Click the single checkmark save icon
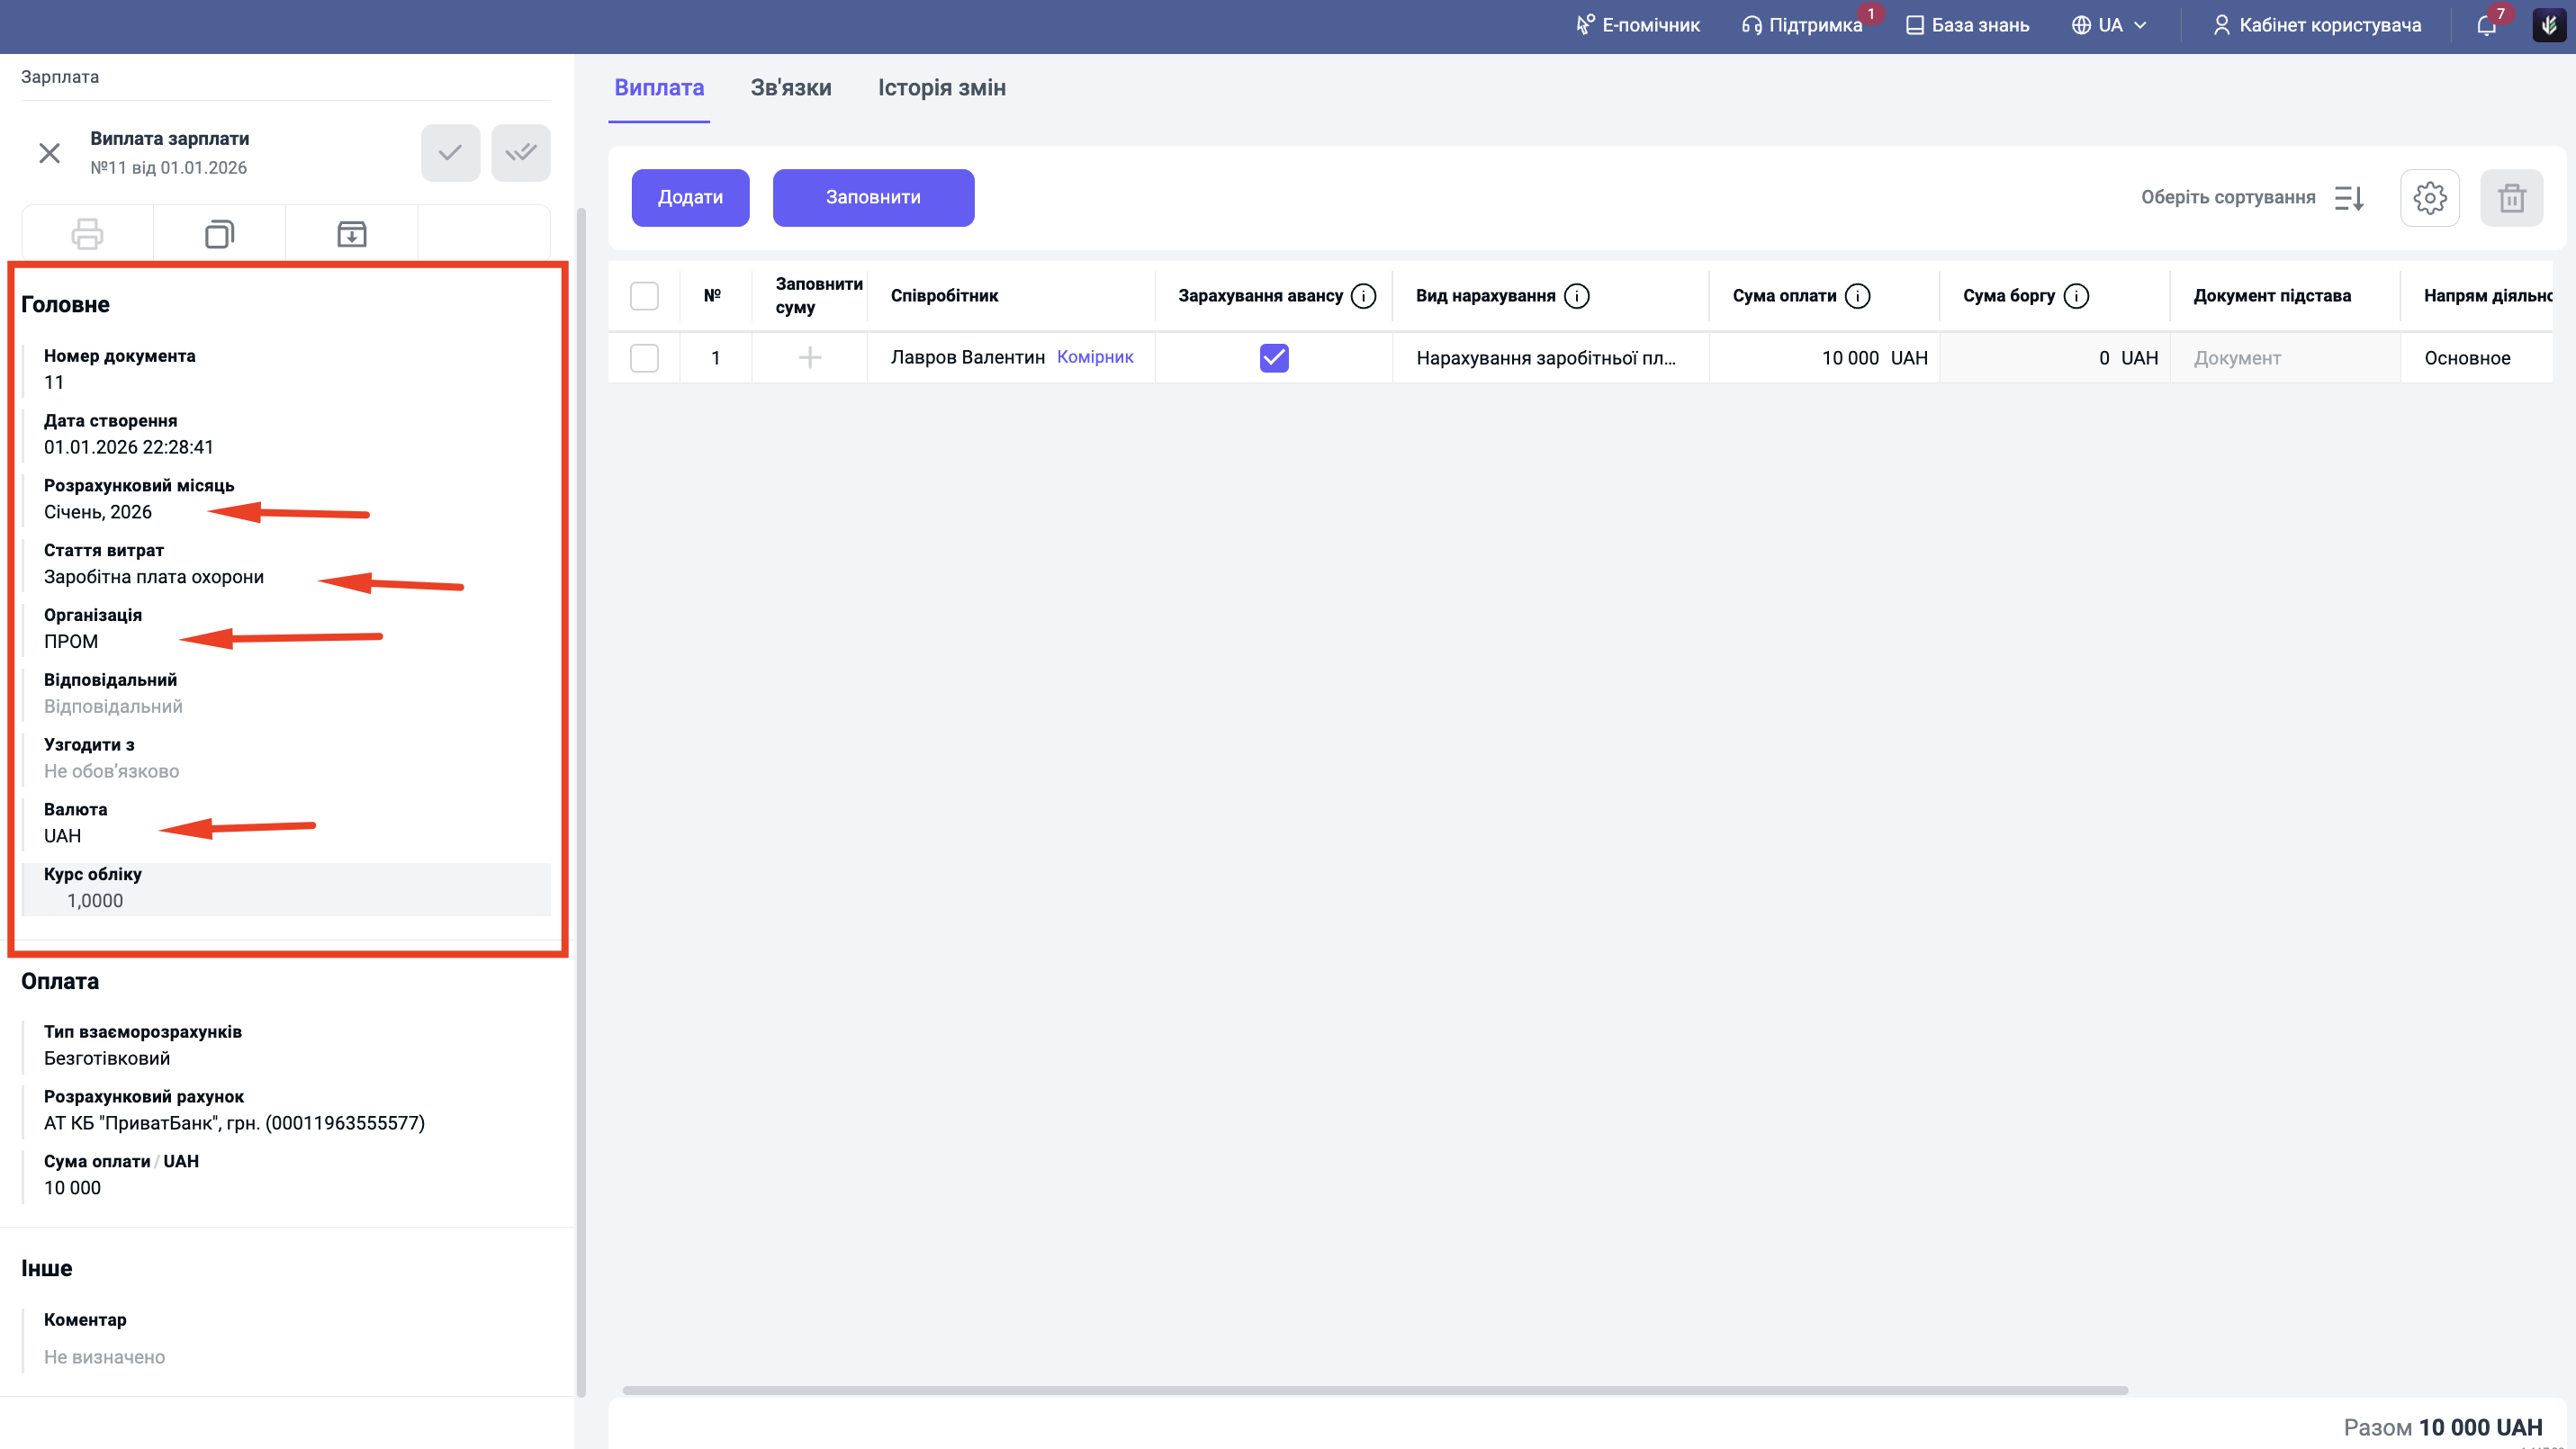 click(450, 153)
